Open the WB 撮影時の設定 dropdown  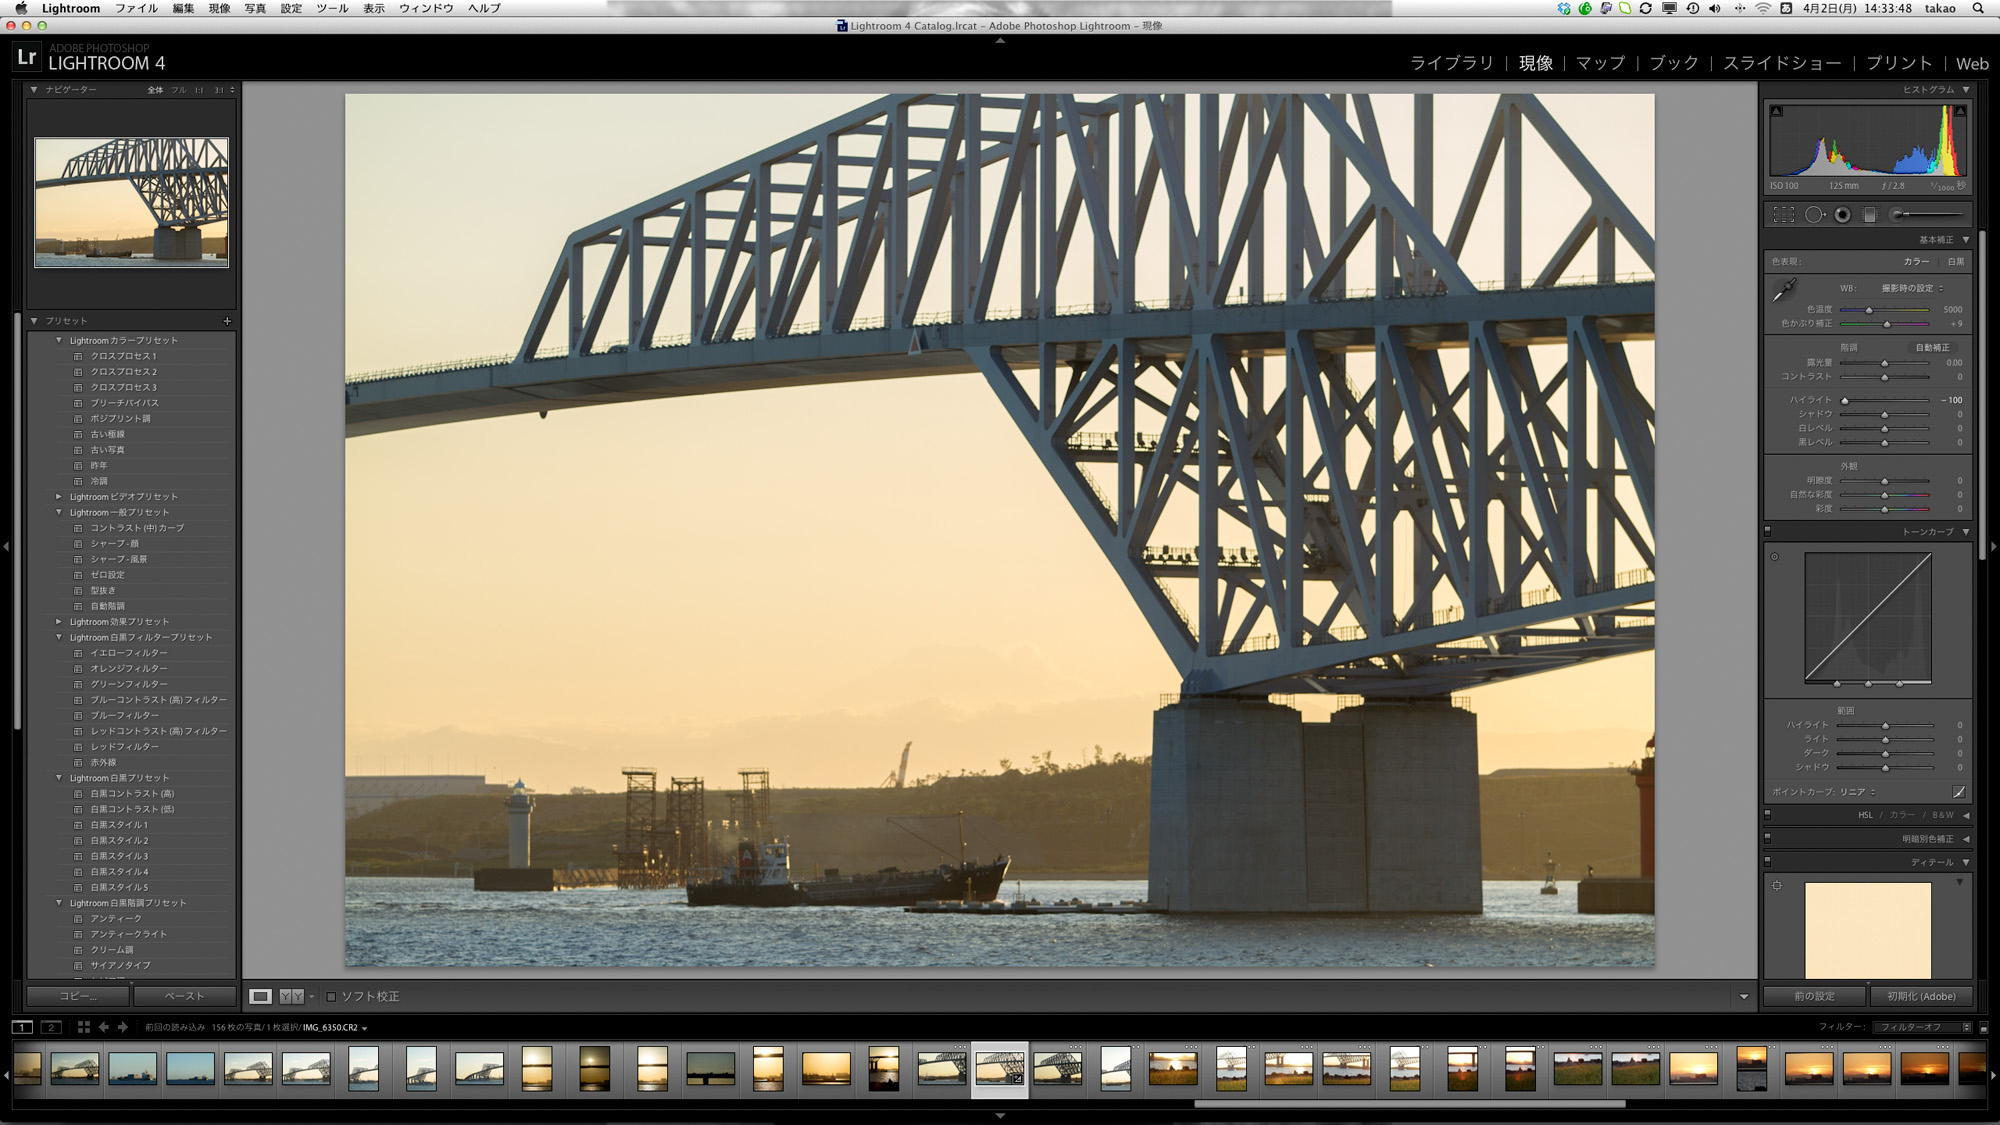click(1911, 288)
